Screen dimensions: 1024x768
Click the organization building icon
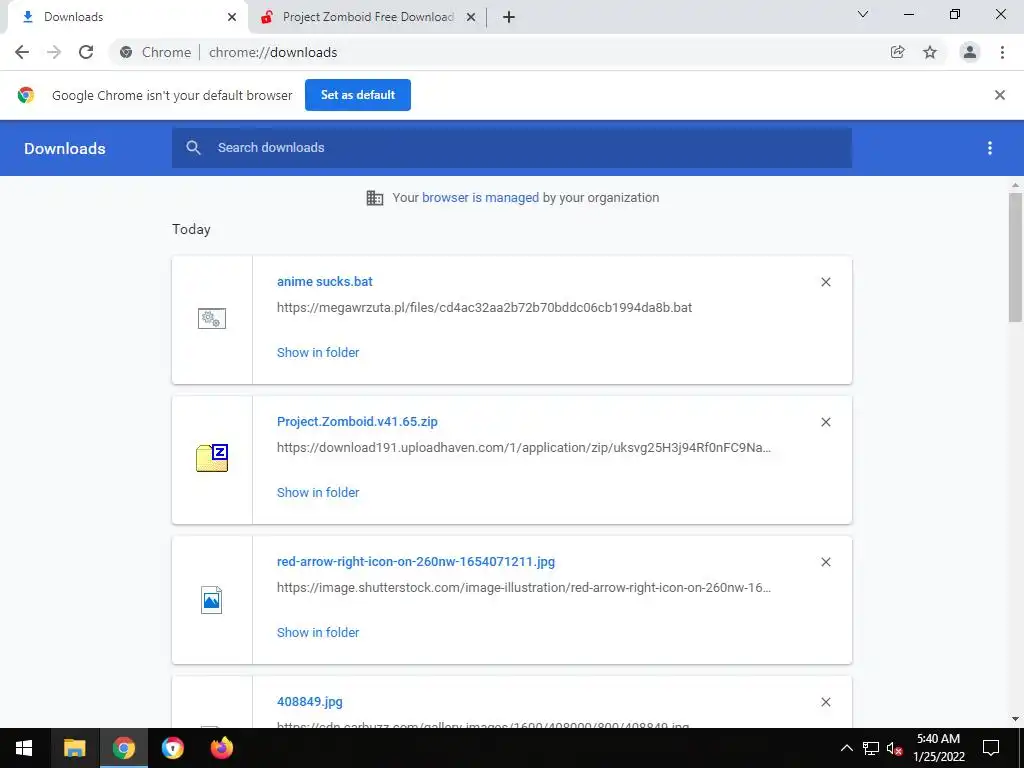click(375, 198)
